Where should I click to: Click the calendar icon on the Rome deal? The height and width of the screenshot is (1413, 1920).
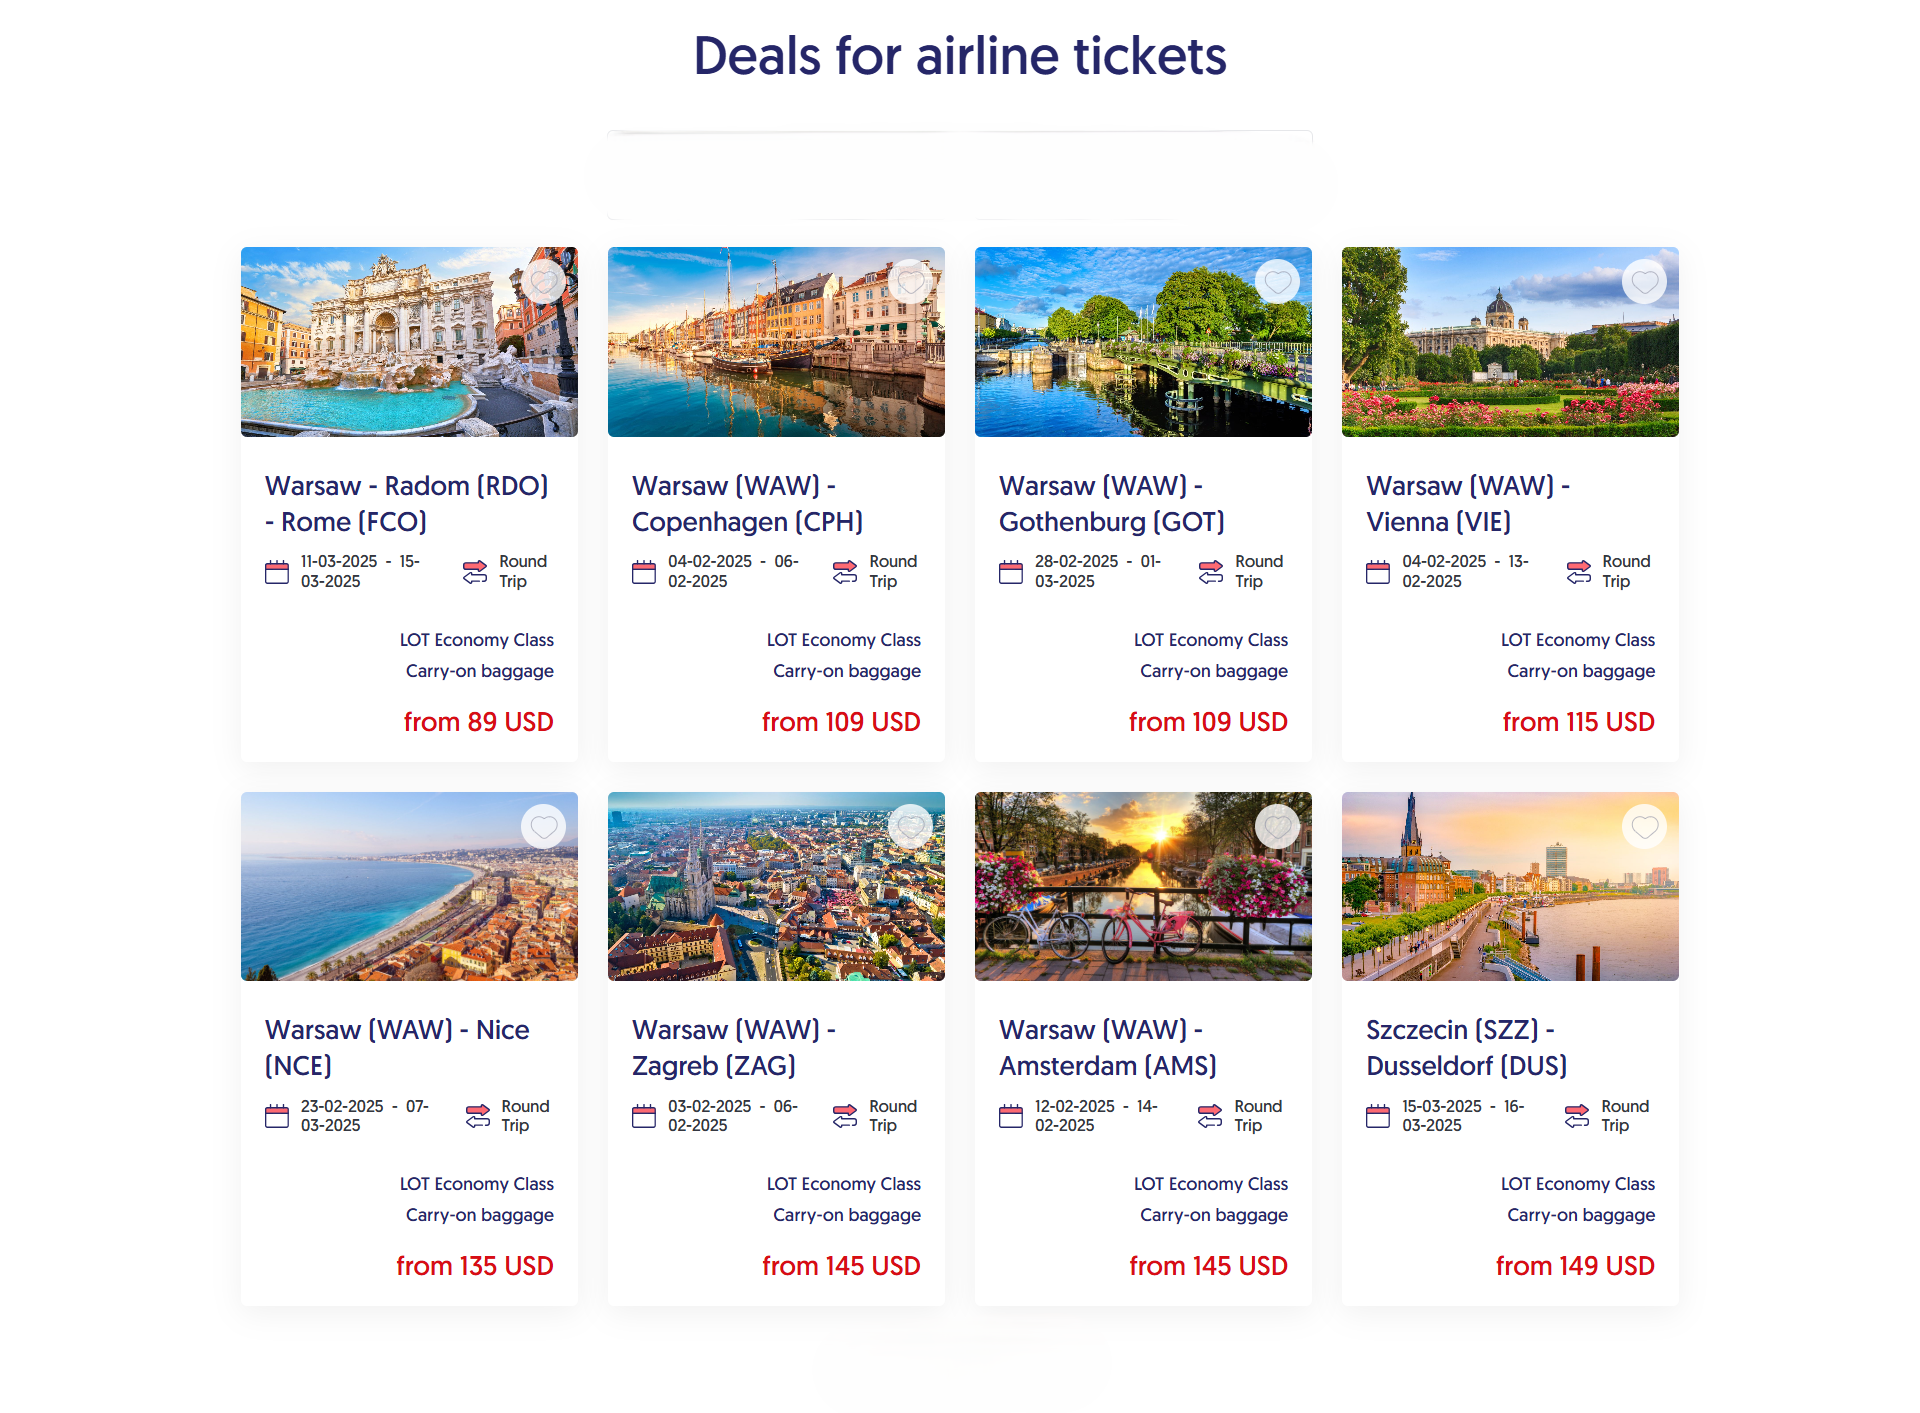click(277, 572)
